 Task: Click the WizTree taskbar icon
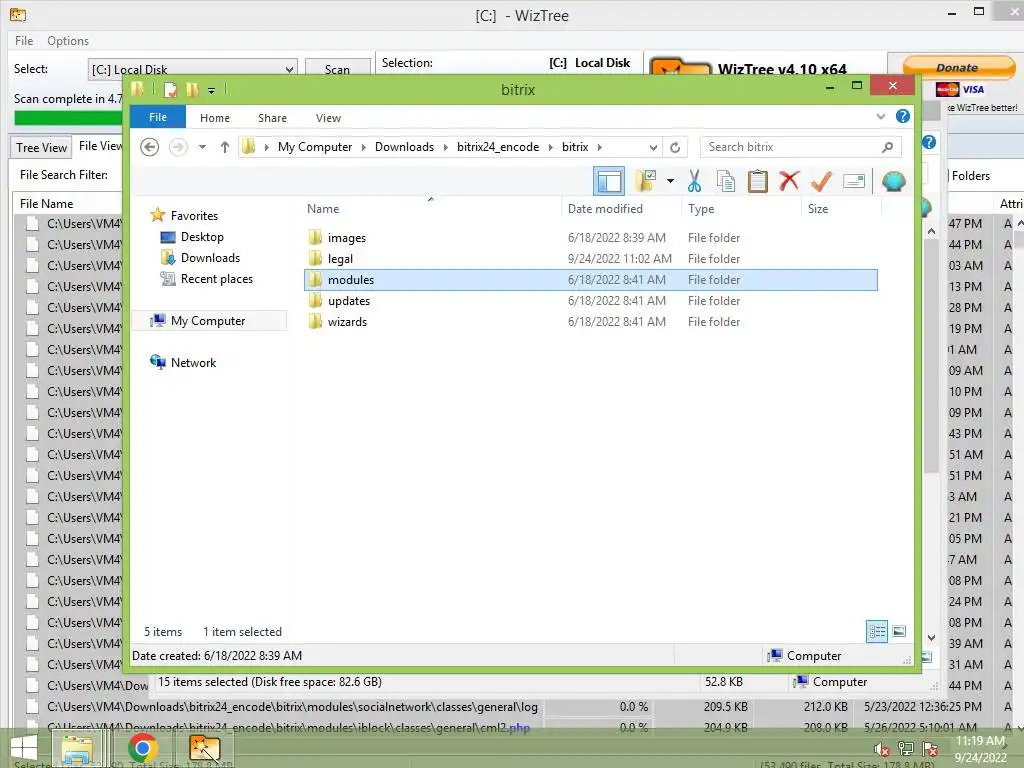click(x=204, y=748)
